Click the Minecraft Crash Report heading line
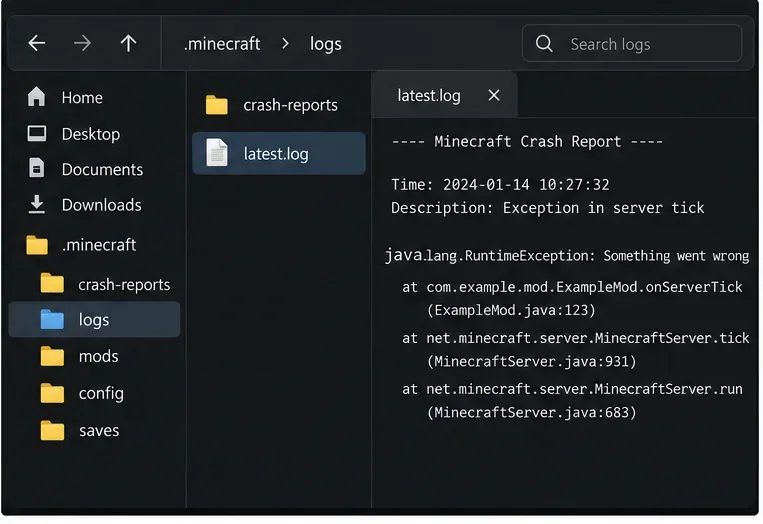763x524 pixels. point(527,142)
